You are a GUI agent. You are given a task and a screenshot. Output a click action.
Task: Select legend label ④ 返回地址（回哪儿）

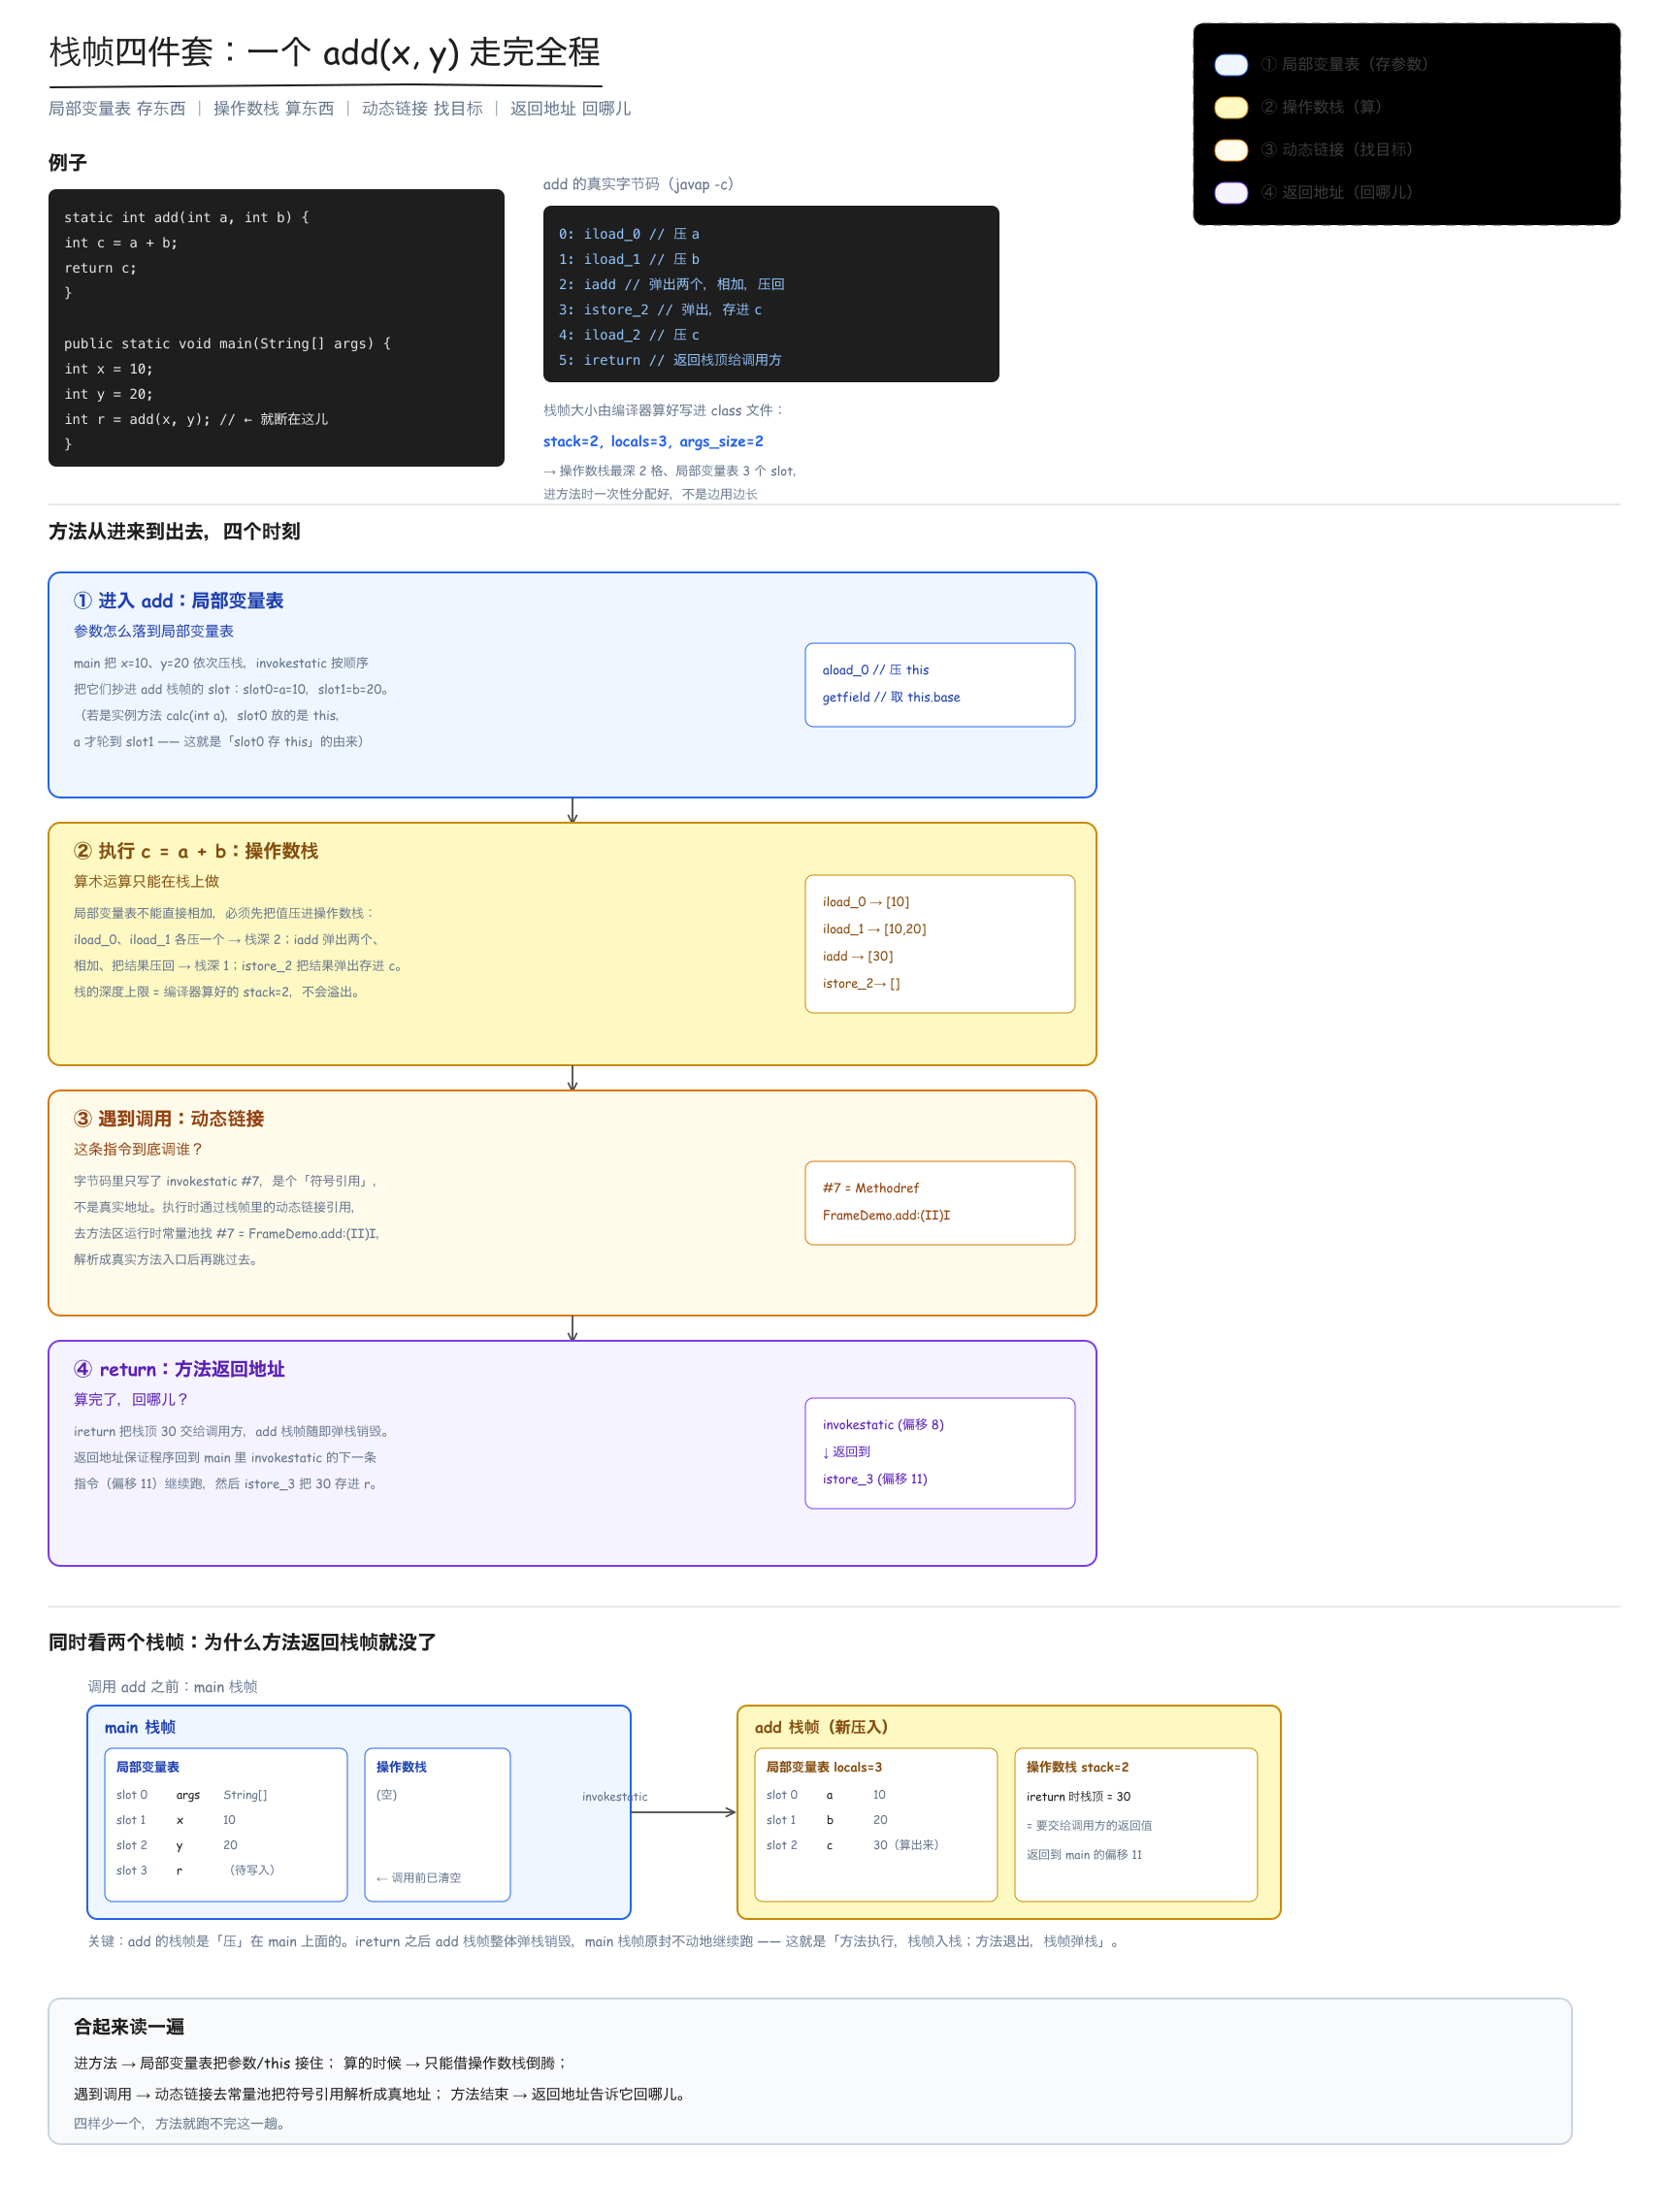1337,193
